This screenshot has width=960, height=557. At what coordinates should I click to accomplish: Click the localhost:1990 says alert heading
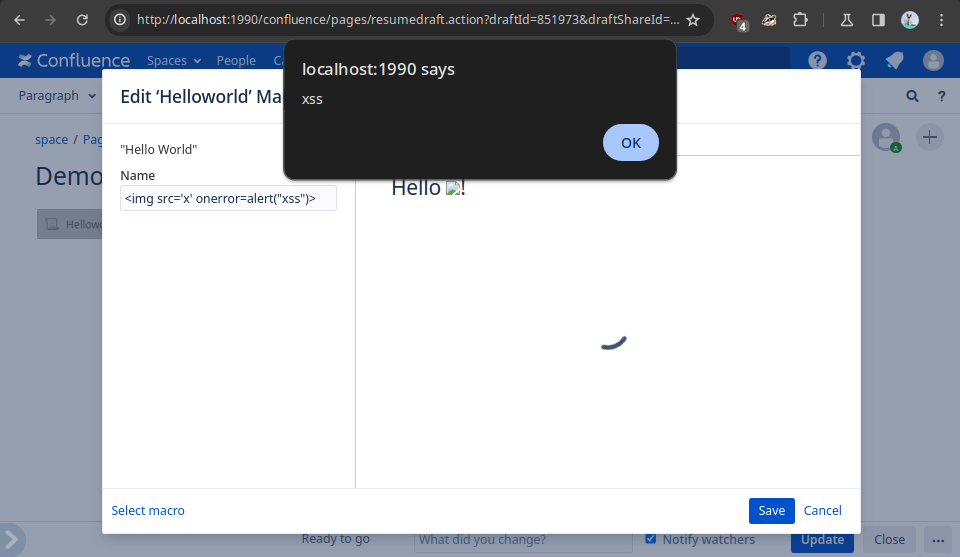pyautogui.click(x=378, y=69)
